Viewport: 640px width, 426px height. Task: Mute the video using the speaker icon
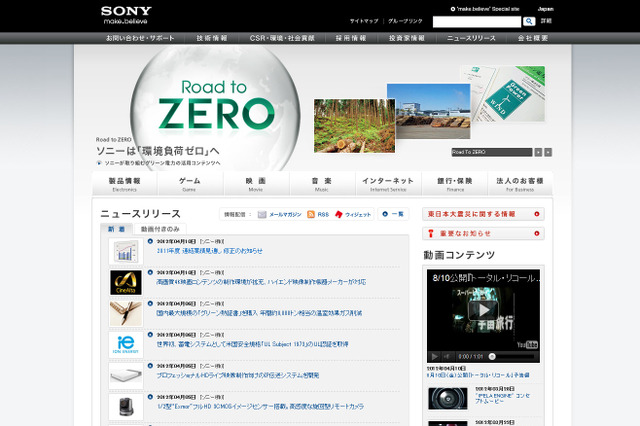click(447, 357)
